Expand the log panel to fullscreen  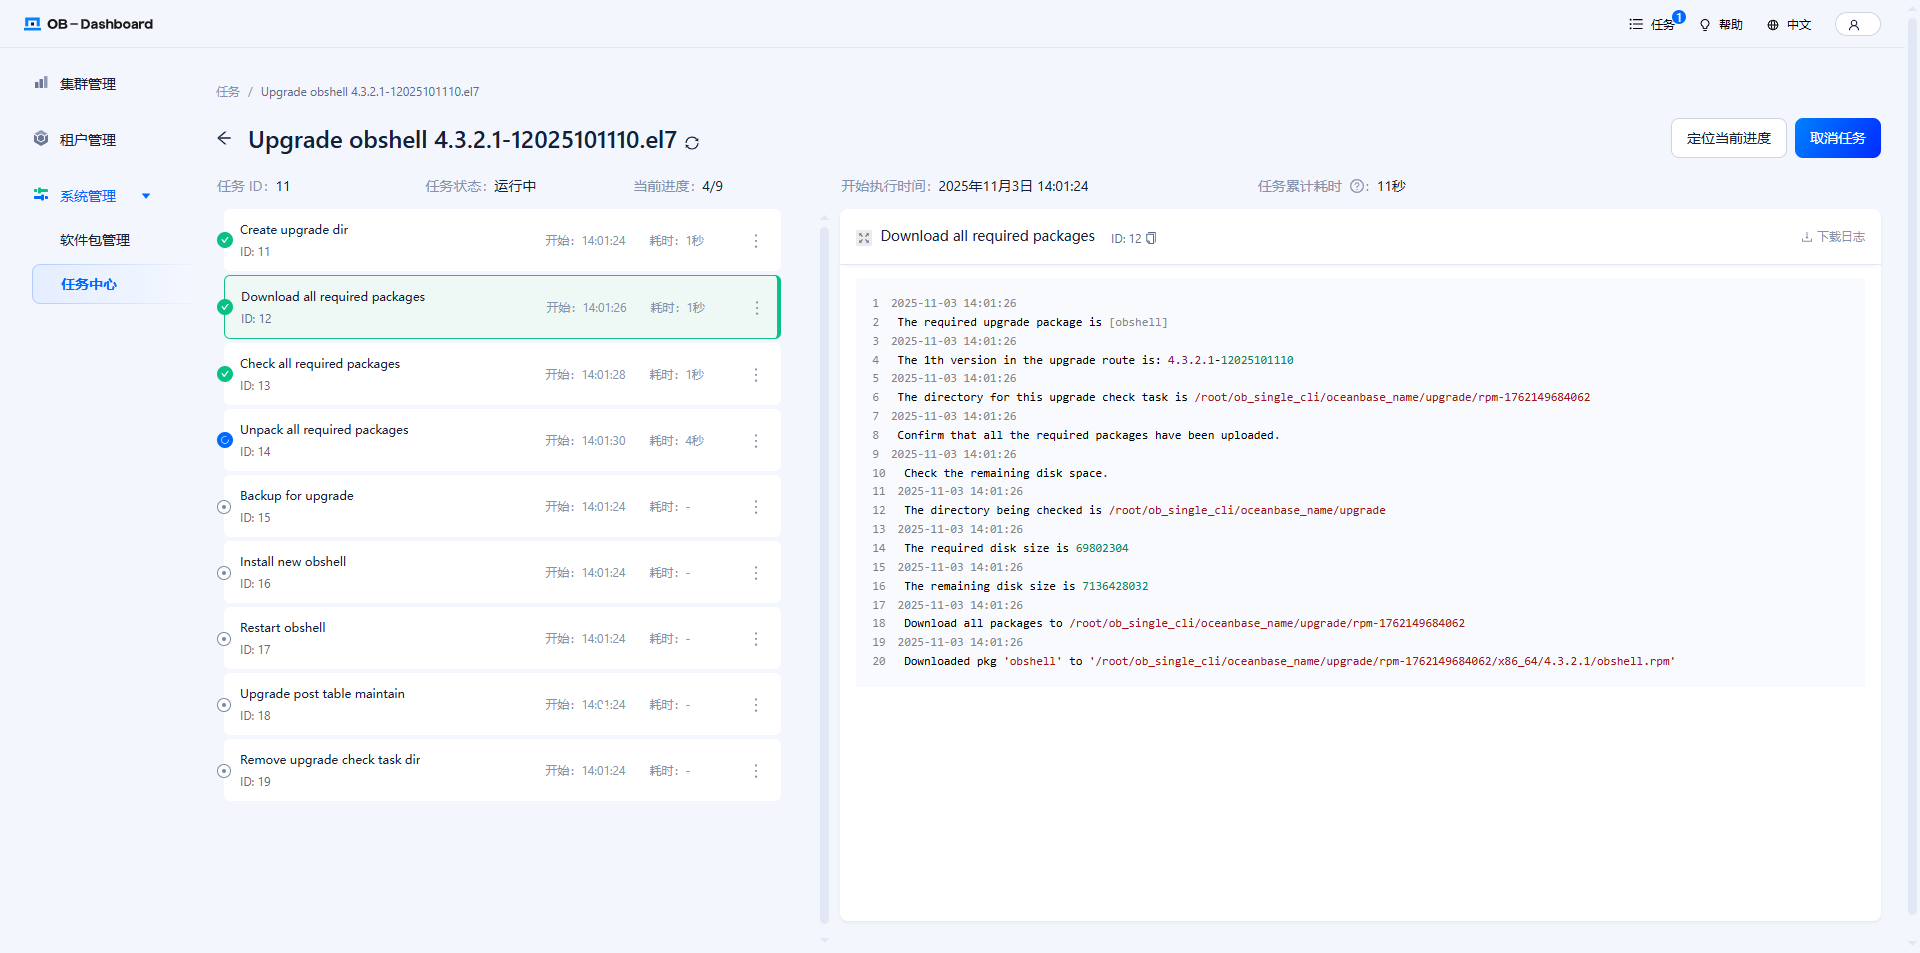(x=864, y=238)
